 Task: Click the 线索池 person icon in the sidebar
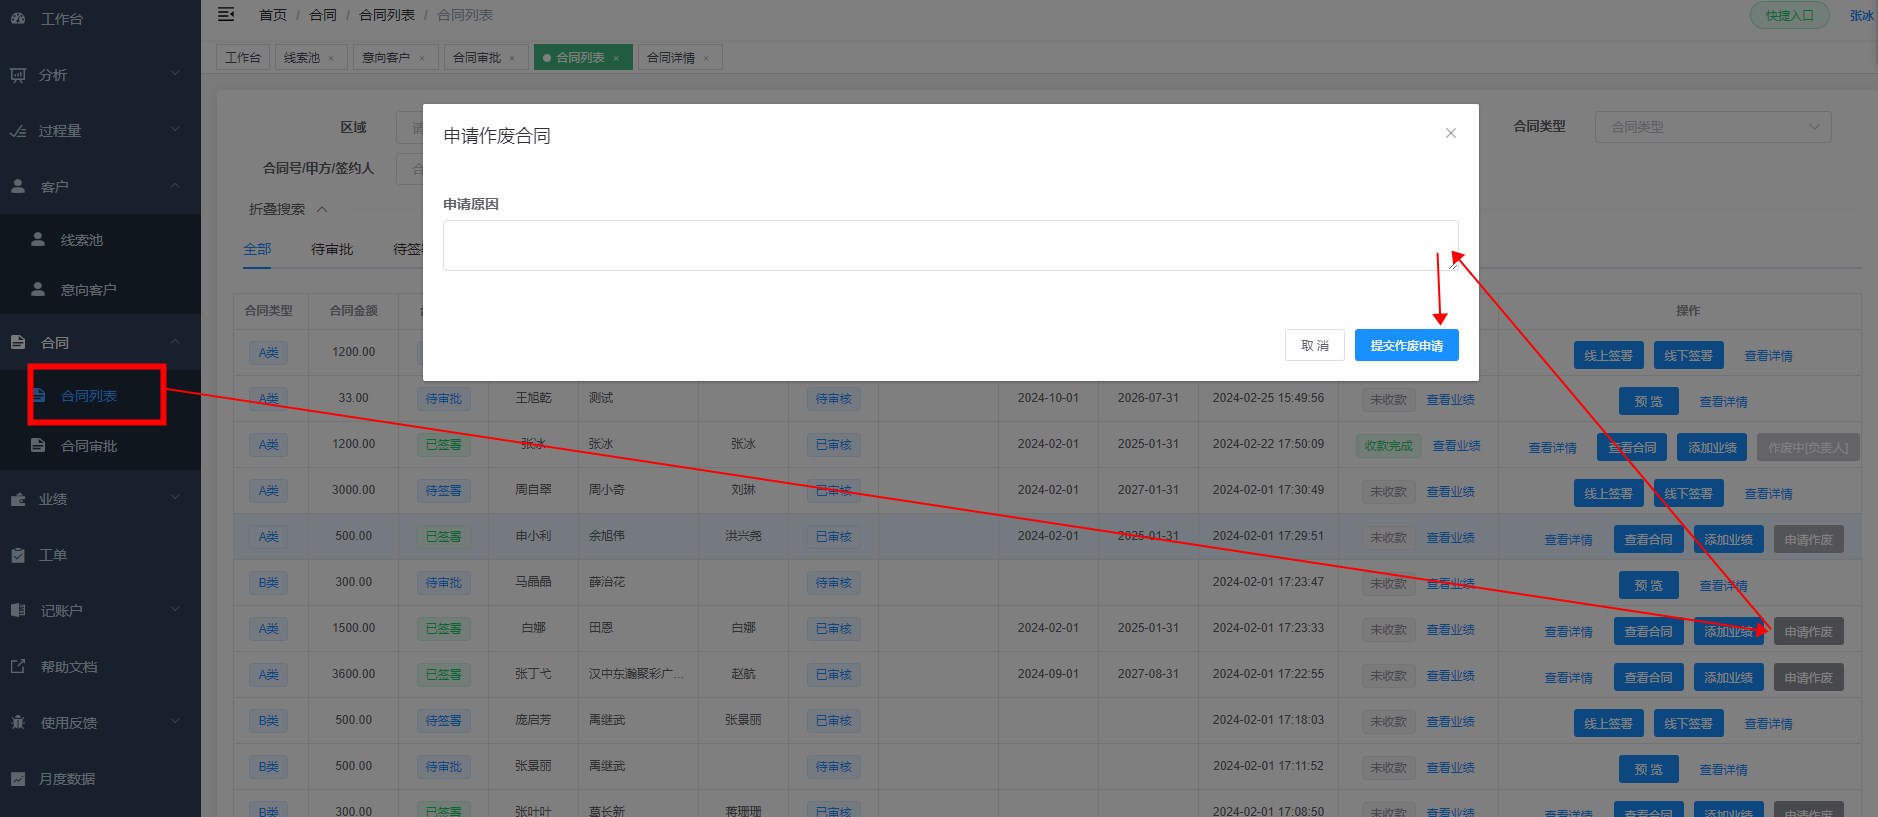pos(38,239)
